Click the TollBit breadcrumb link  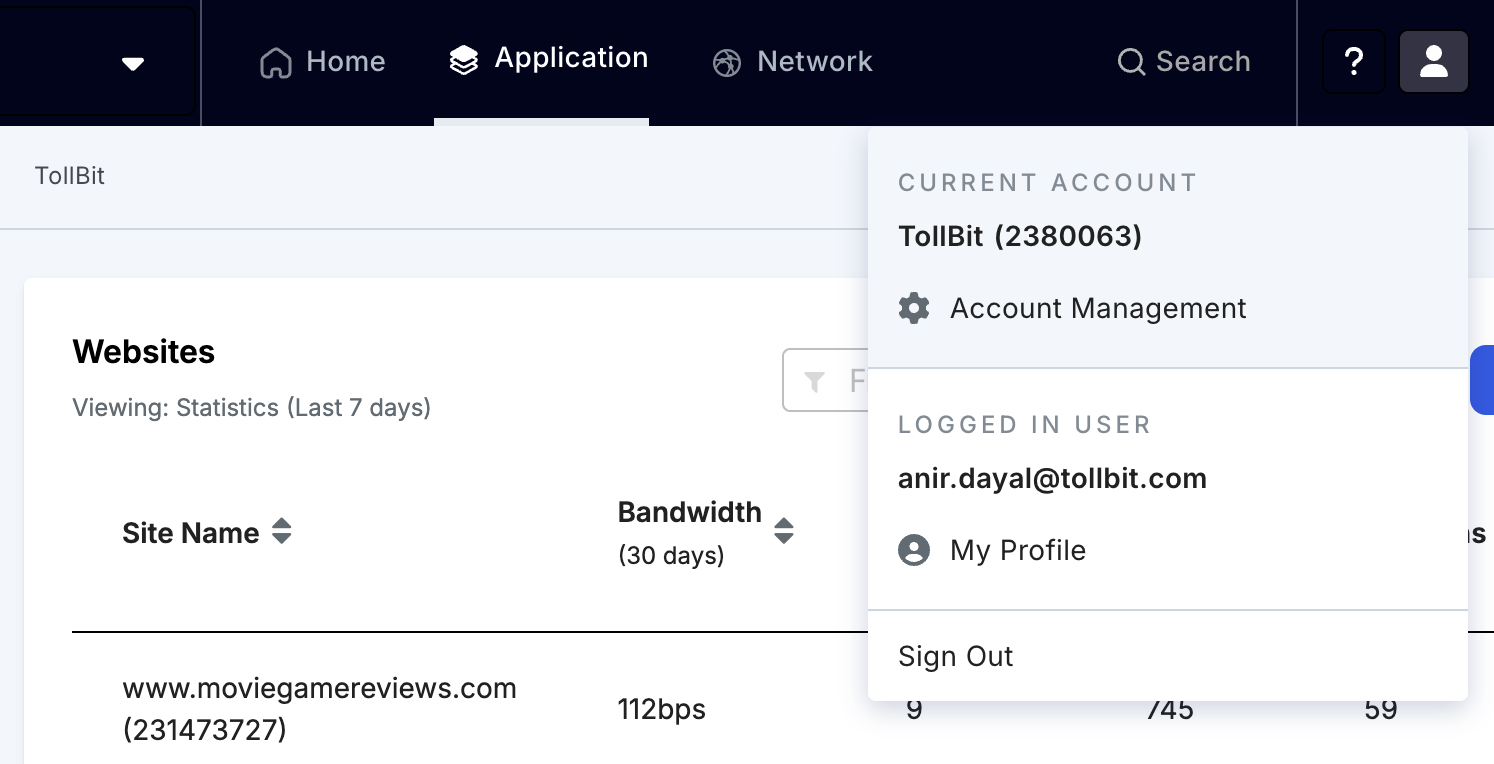tap(70, 176)
